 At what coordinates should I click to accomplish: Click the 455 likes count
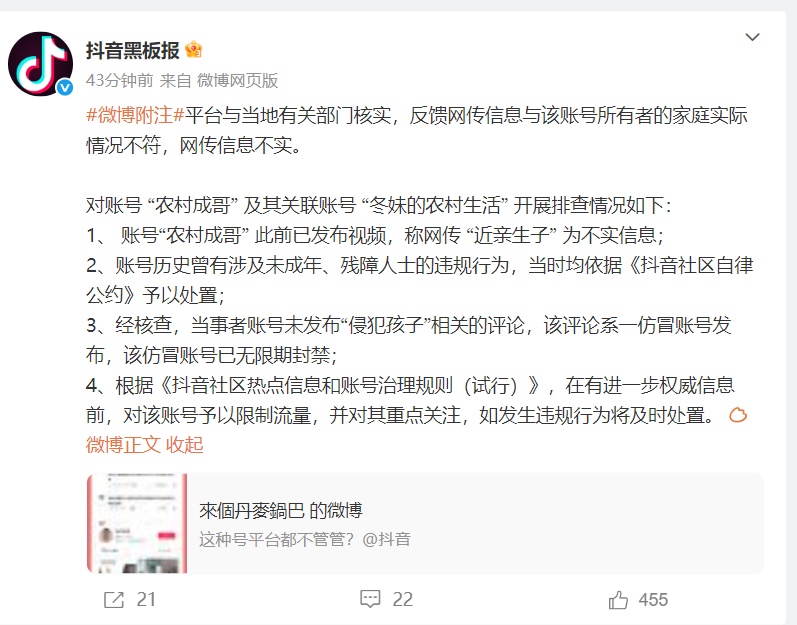pyautogui.click(x=653, y=600)
